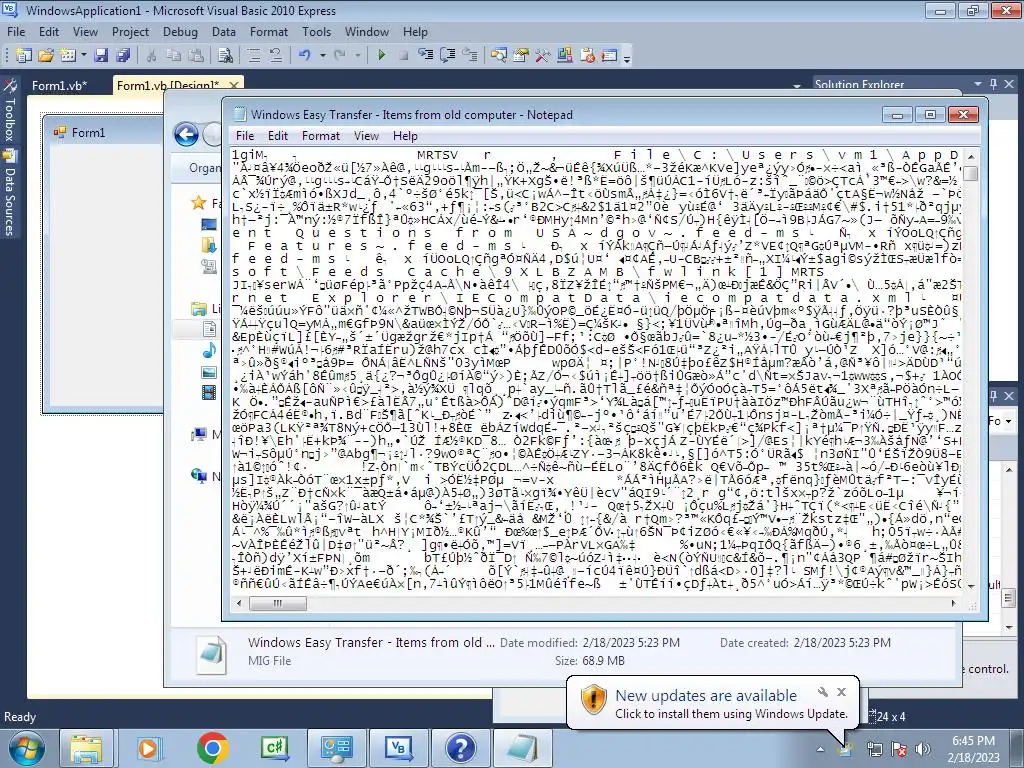Click Notepad's horizontal scrollbar thumb
The width and height of the screenshot is (1024, 768).
[x=278, y=603]
